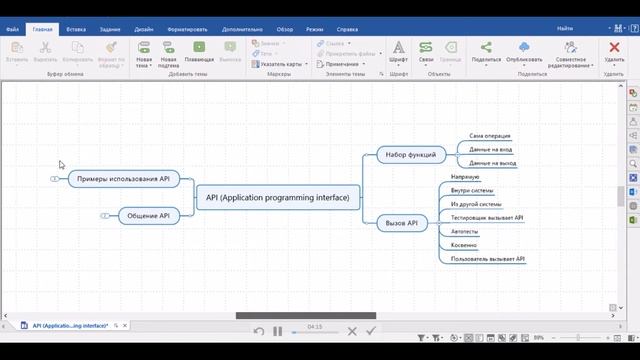This screenshot has width=640, height=360.
Task: Click the magnifier icon in the right sidebar
Action: [x=633, y=164]
